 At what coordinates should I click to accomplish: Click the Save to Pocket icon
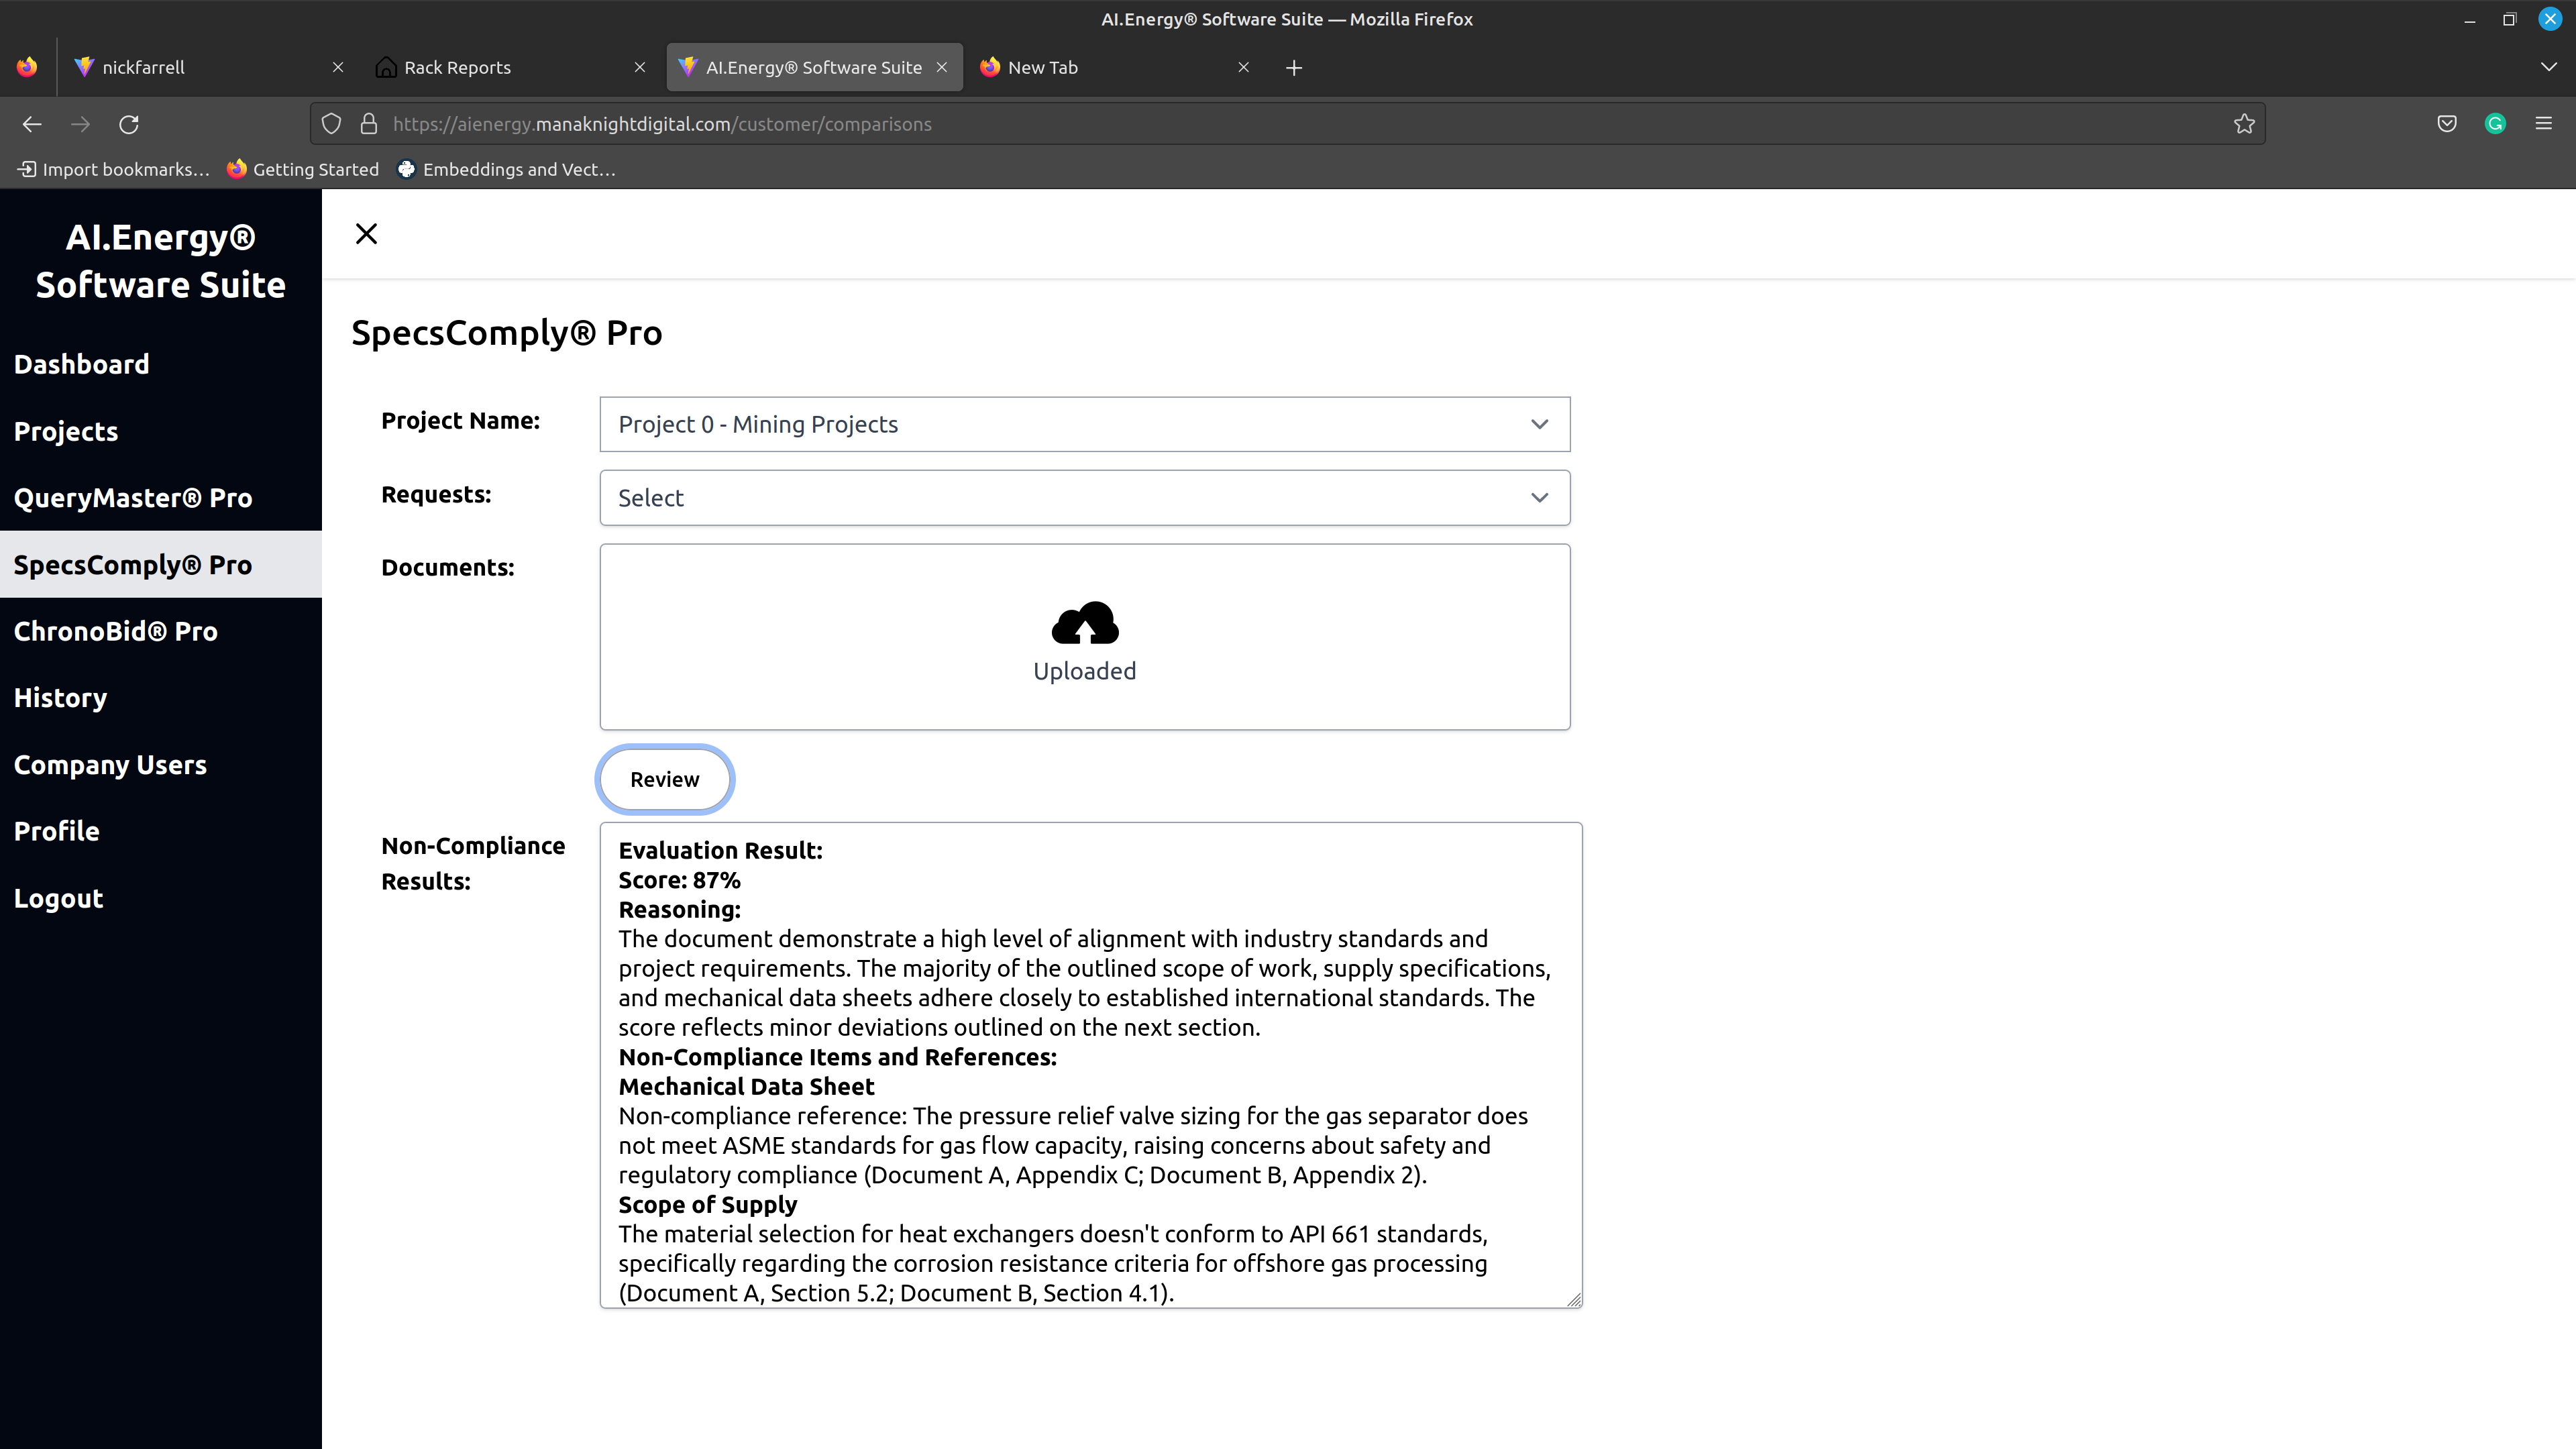pos(2446,124)
